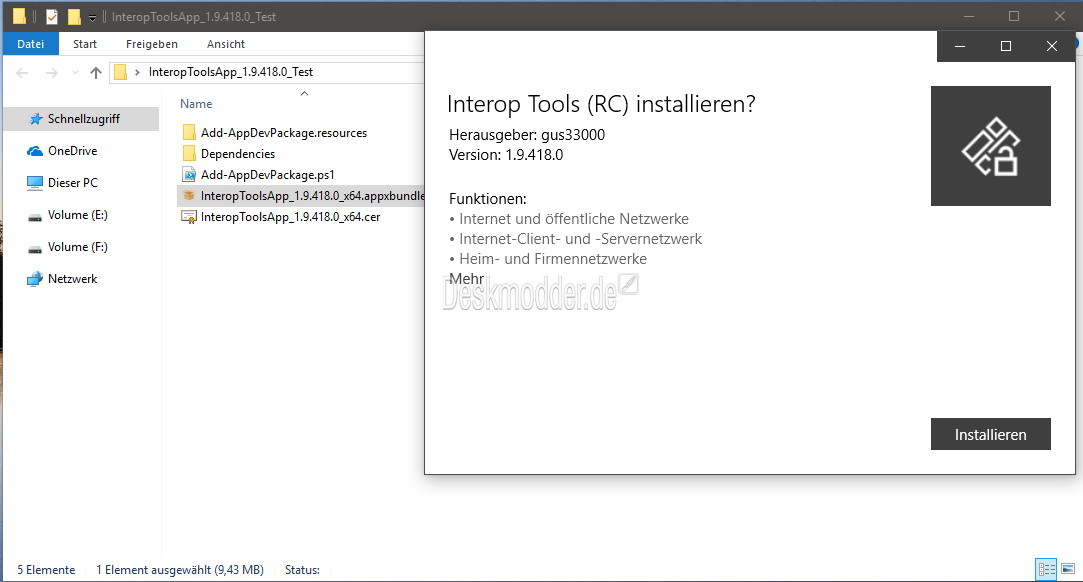Click the Interop Tools app logo tile
This screenshot has height=582, width=1083.
coord(990,146)
